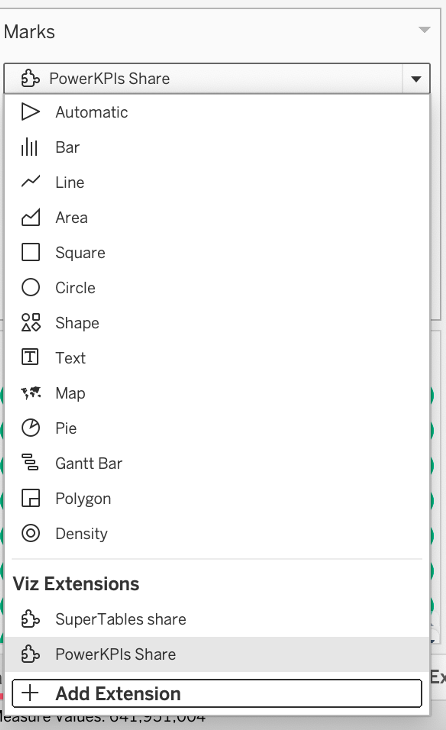Pick the Area mark icon
The image size is (446, 730).
(x=30, y=217)
